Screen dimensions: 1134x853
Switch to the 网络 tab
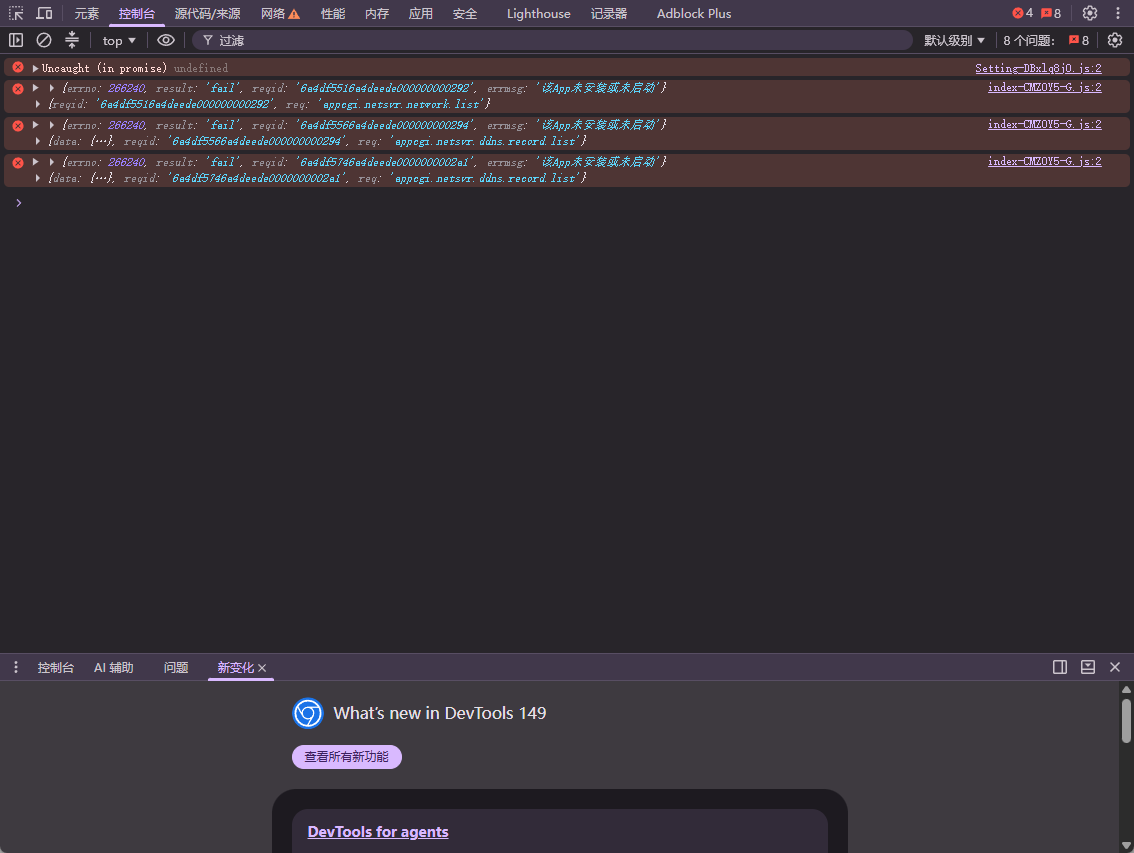[x=280, y=13]
